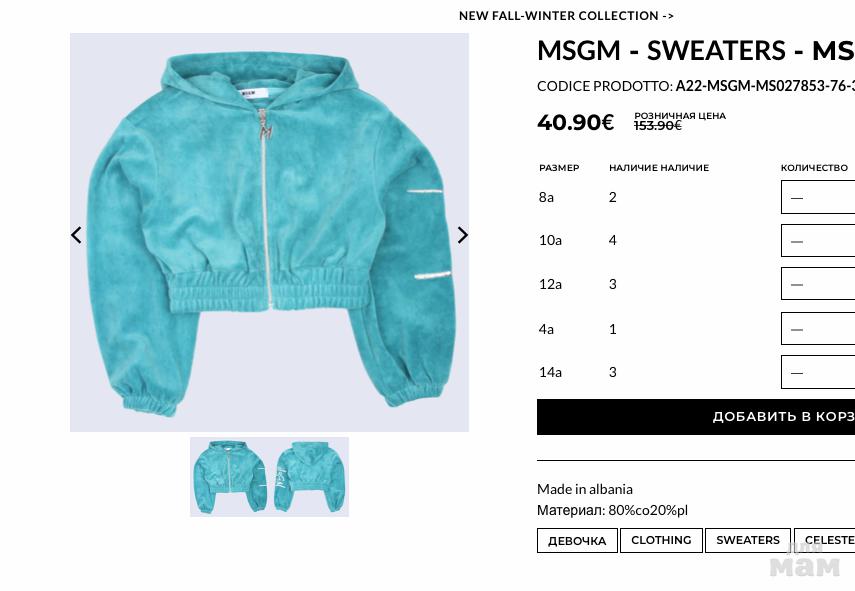Click the main turquoise jacket image
Image resolution: width=855 pixels, height=591 pixels.
pyautogui.click(x=269, y=232)
